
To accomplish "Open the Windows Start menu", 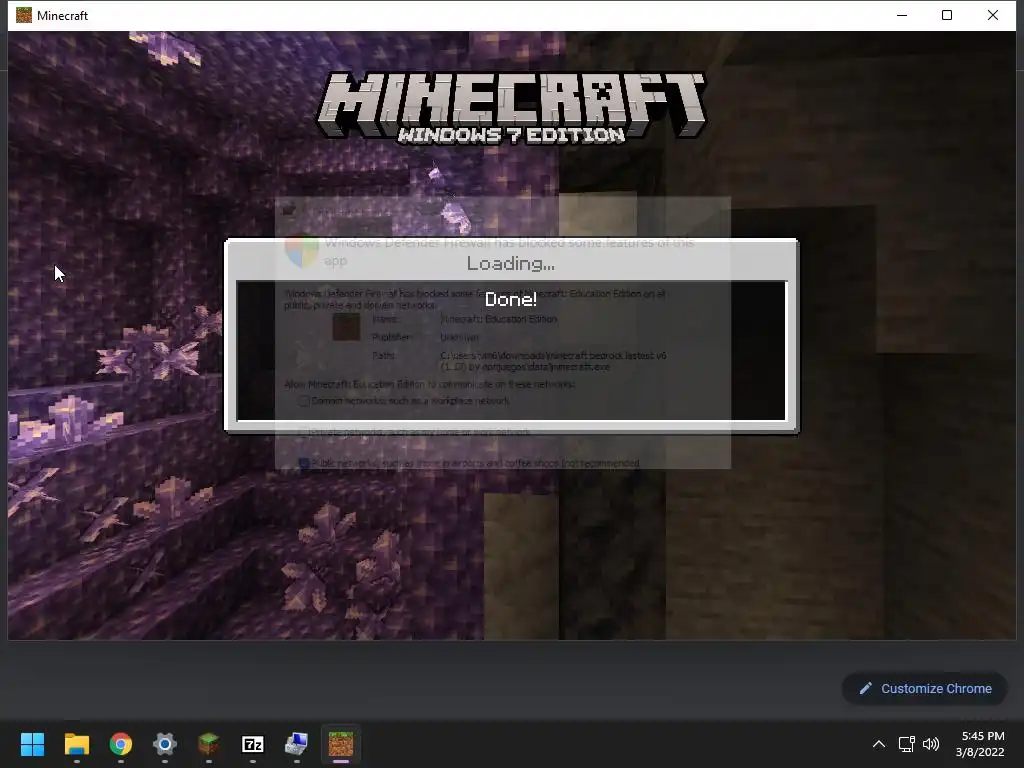I will pyautogui.click(x=32, y=744).
